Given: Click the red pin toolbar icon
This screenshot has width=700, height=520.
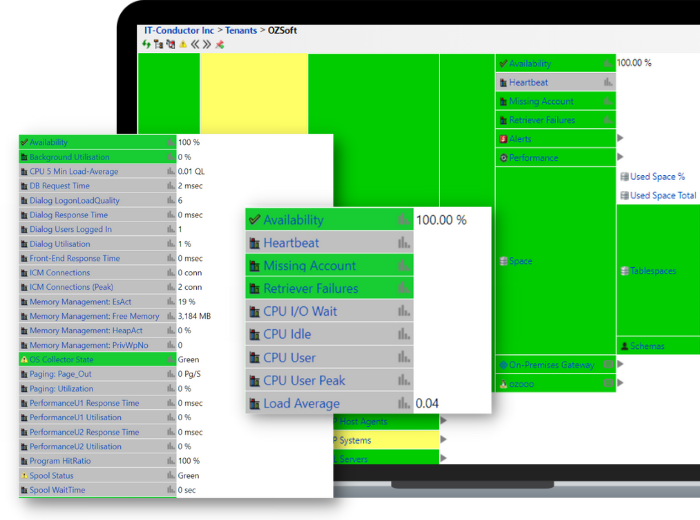Looking at the screenshot, I should (x=219, y=44).
